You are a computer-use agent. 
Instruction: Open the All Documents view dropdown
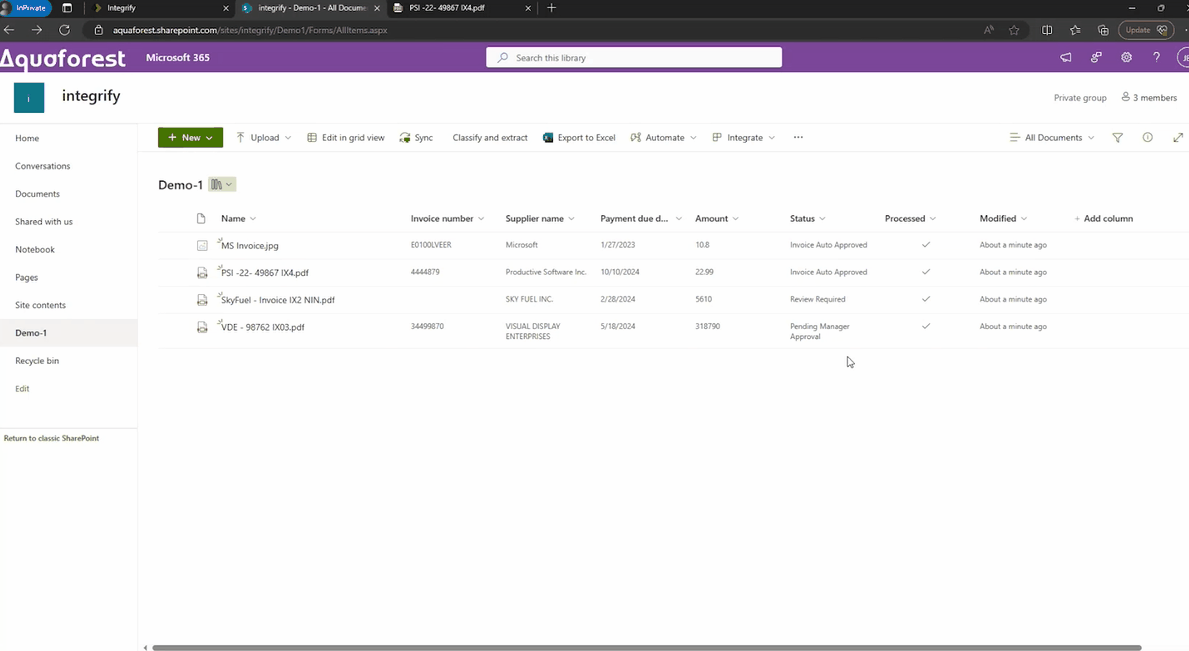coord(1052,138)
